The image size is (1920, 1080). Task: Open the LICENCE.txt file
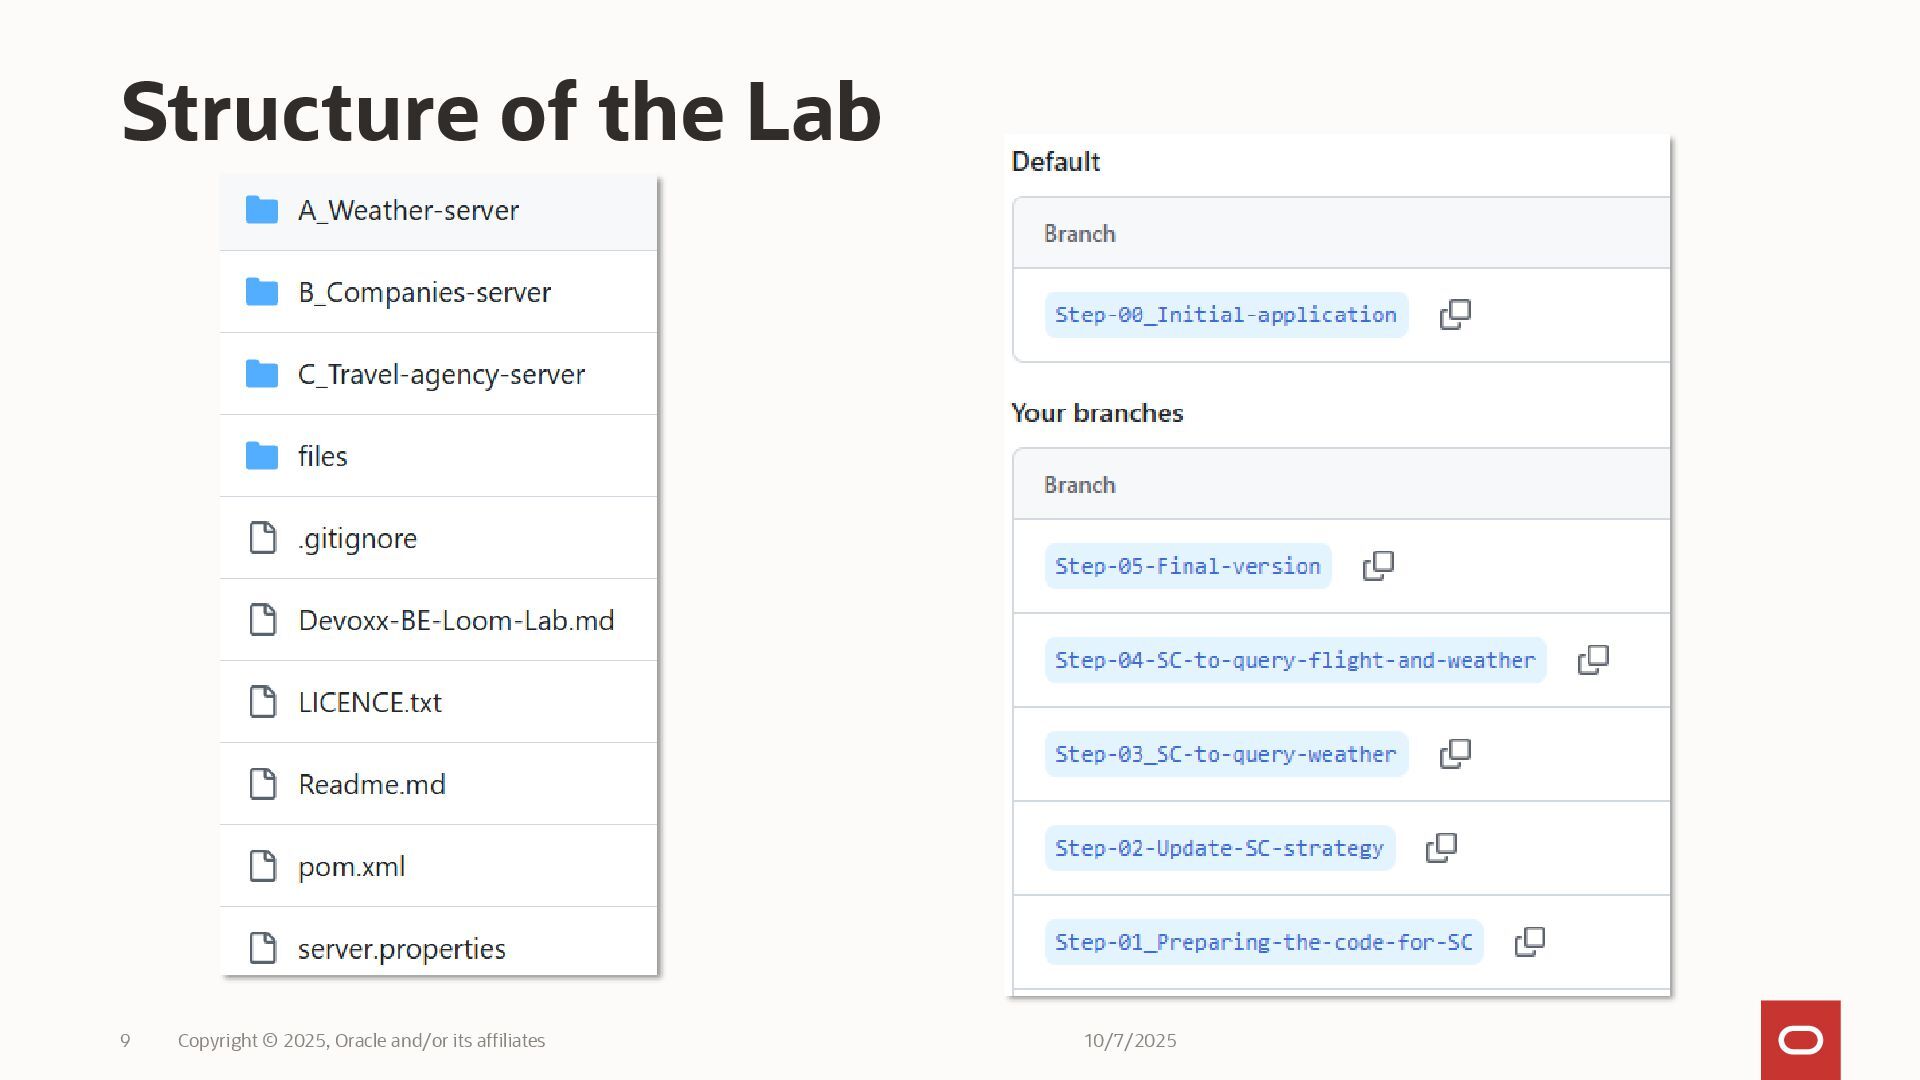[369, 702]
